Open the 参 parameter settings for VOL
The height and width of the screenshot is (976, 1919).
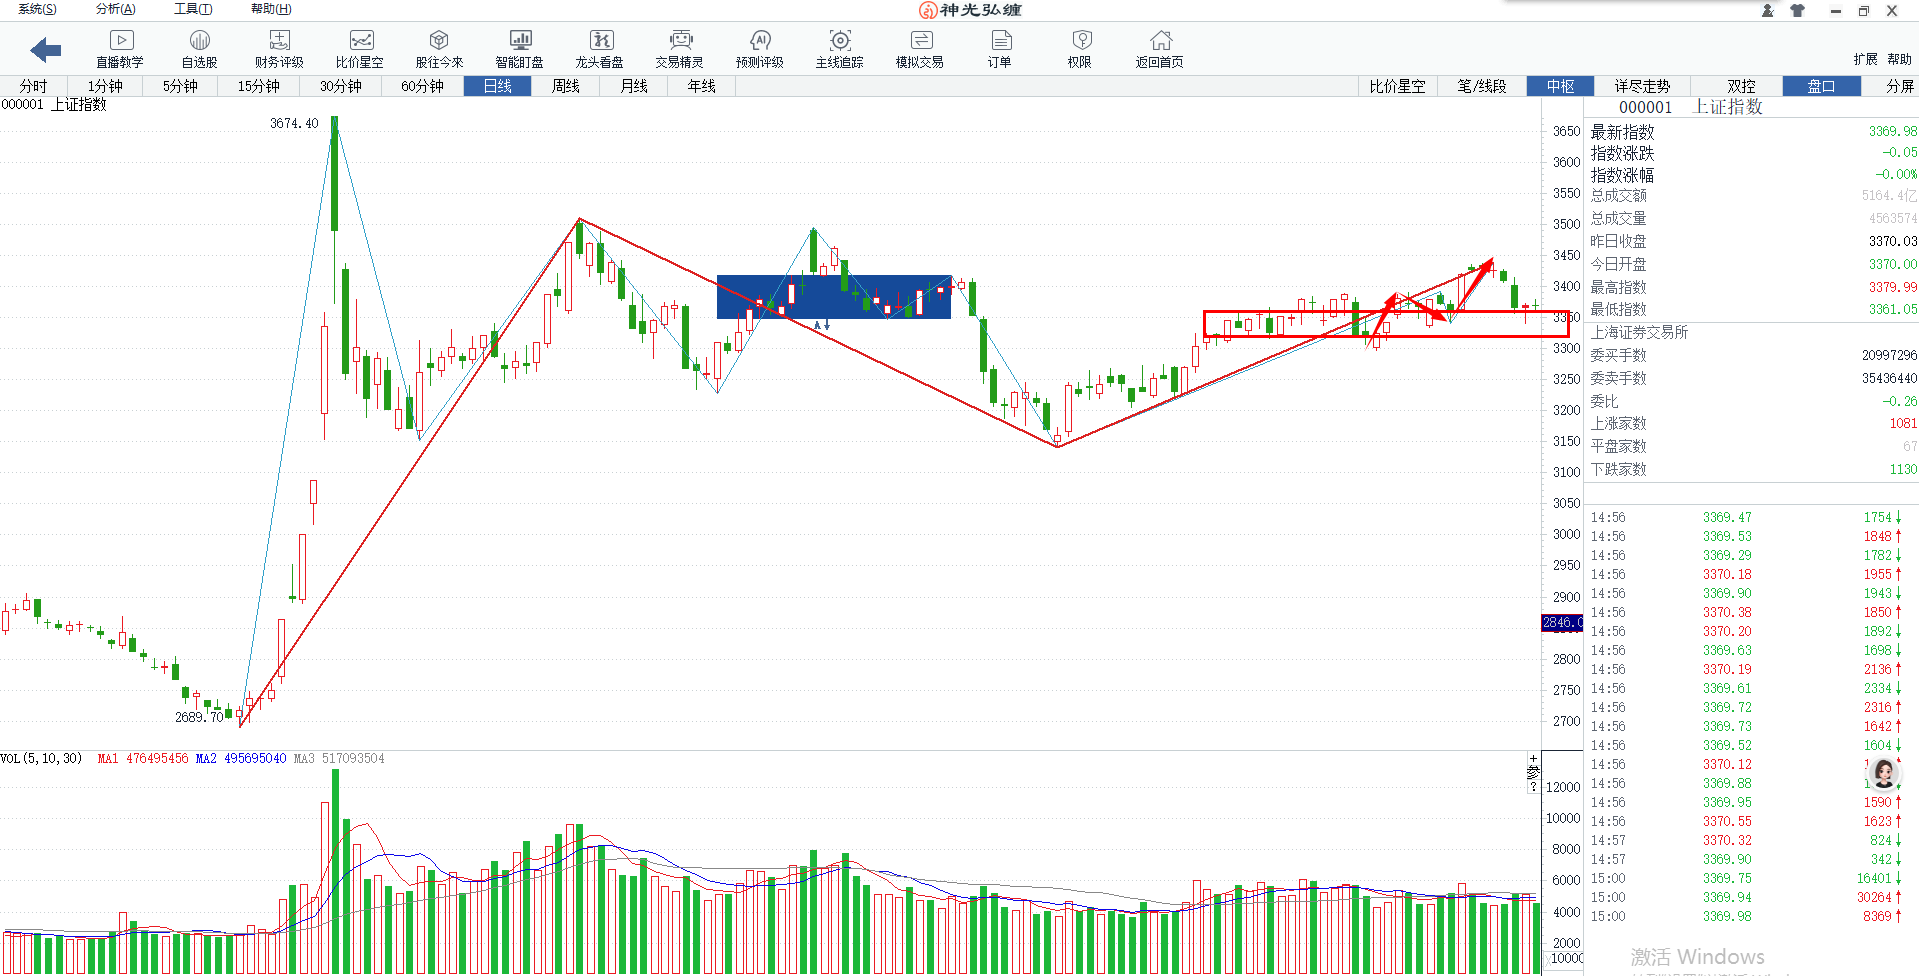[1533, 773]
